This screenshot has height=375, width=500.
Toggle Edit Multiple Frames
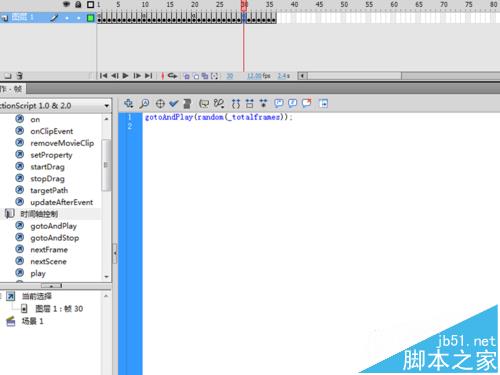pos(205,76)
